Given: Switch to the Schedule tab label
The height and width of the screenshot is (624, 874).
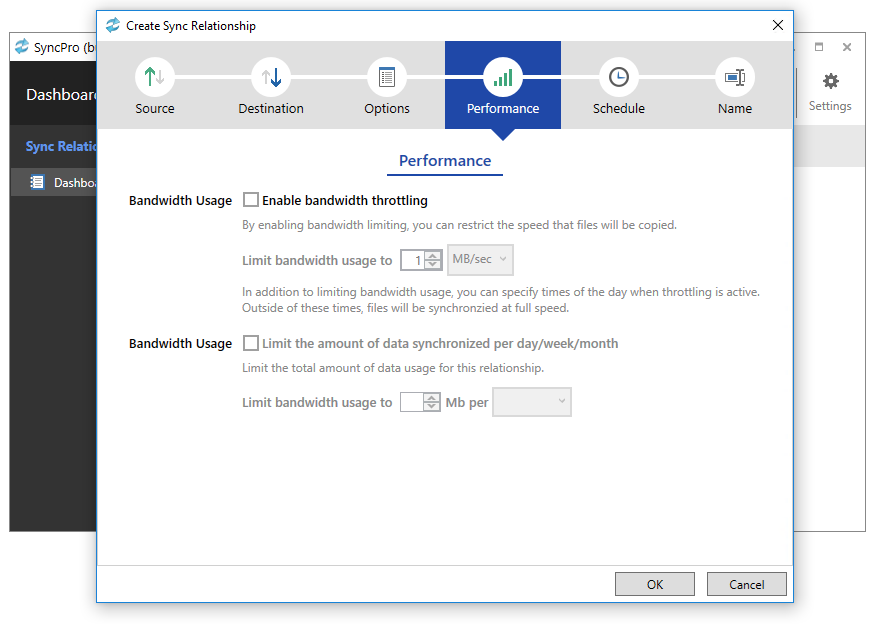Looking at the screenshot, I should coord(619,109).
